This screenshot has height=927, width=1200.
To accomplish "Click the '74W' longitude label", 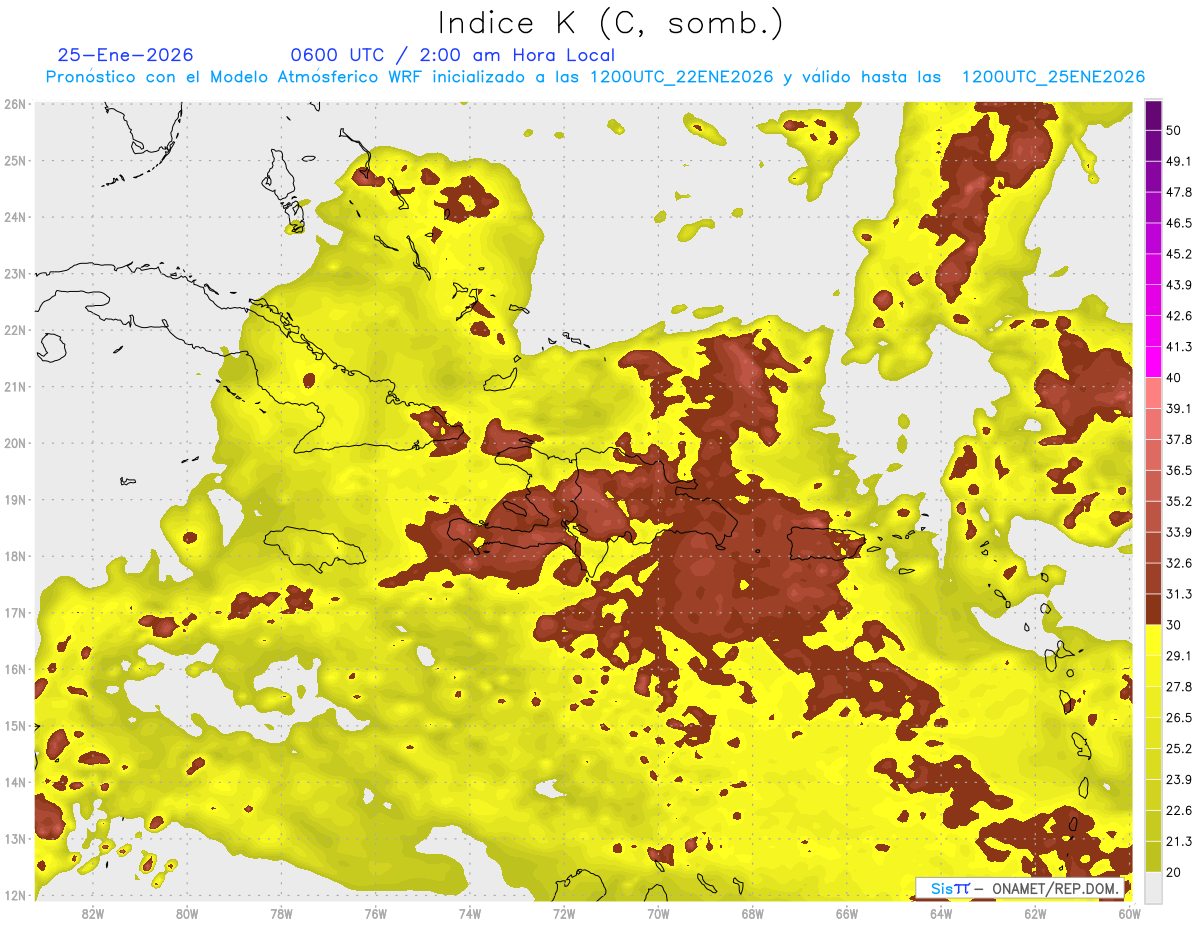I will click(470, 913).
